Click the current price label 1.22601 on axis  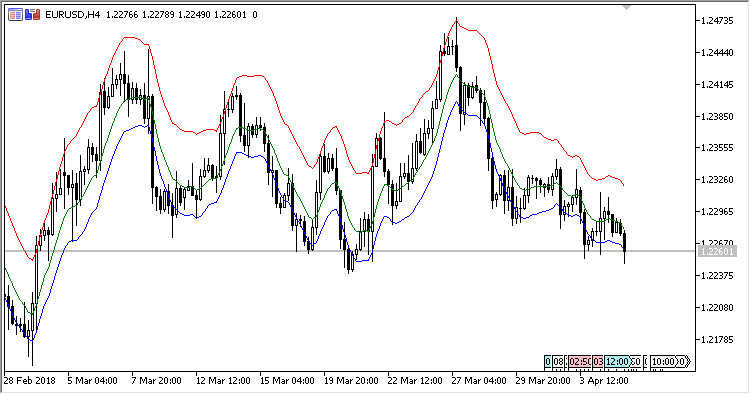click(716, 251)
